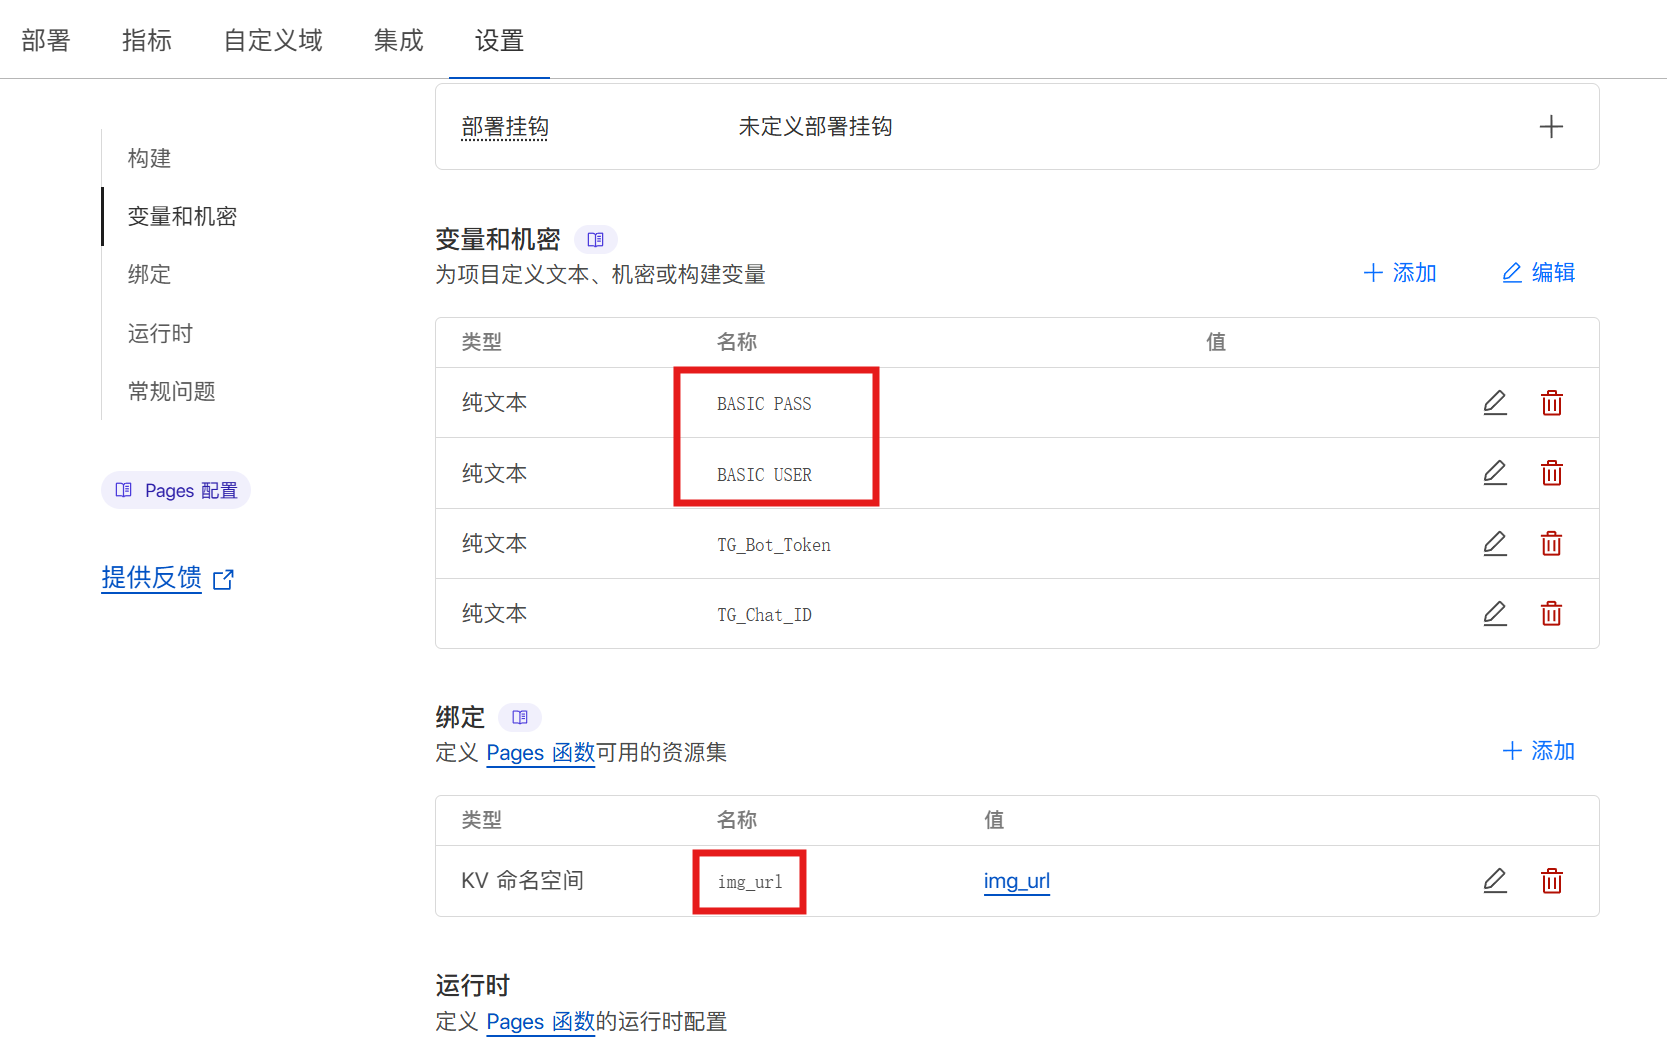Delete the TG_Bot_Token variable using trash icon
1667x1048 pixels.
pos(1552,543)
